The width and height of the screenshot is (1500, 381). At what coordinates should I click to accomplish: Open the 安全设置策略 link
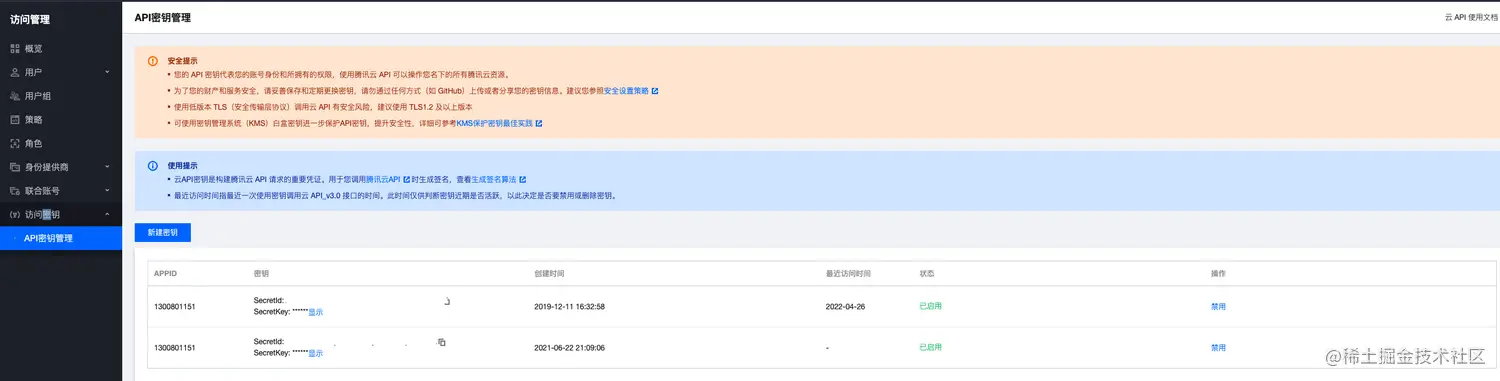(x=626, y=91)
